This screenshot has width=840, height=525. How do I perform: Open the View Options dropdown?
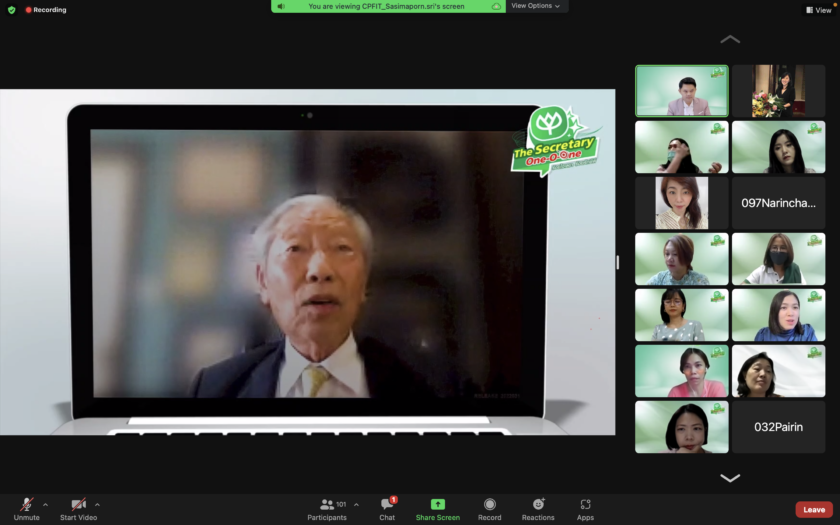537,6
